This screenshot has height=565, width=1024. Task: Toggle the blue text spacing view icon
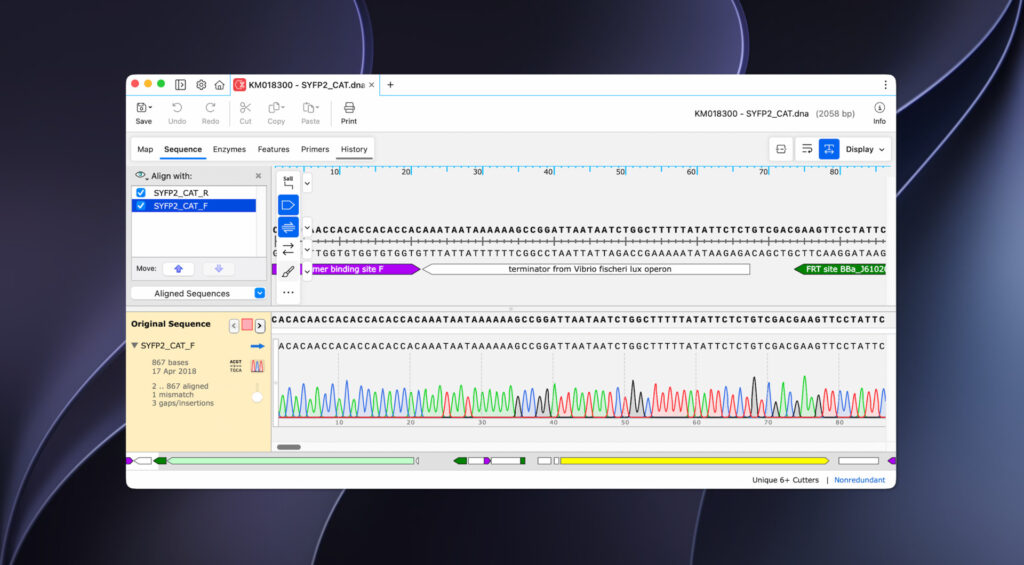[x=829, y=150]
